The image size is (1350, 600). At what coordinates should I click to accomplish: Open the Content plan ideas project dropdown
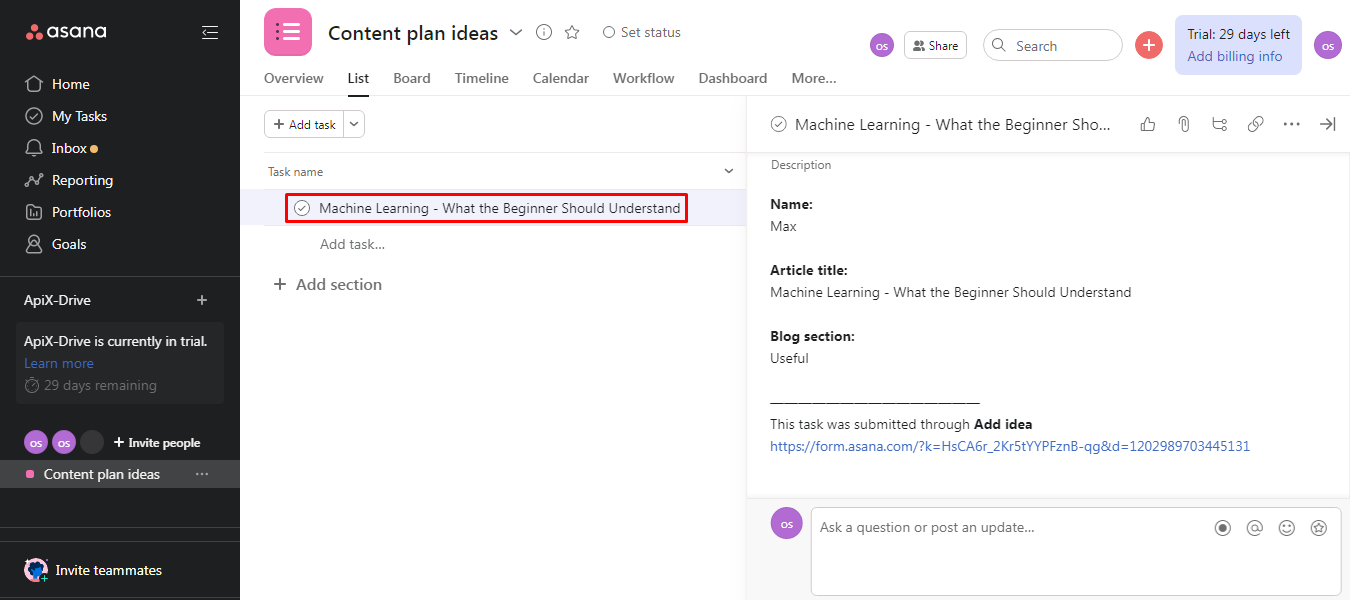516,32
